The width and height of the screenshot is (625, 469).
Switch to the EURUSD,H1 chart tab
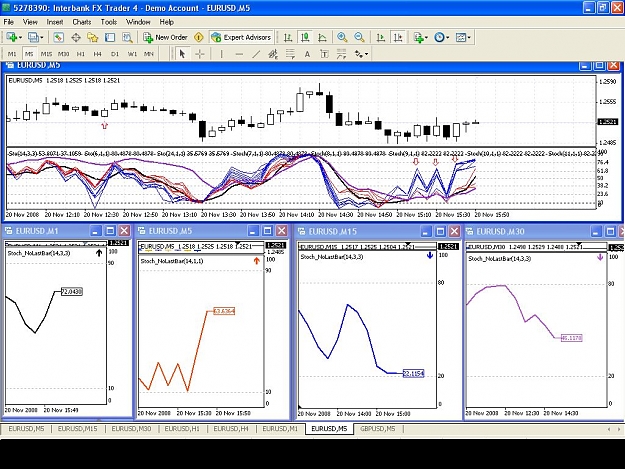click(x=182, y=429)
